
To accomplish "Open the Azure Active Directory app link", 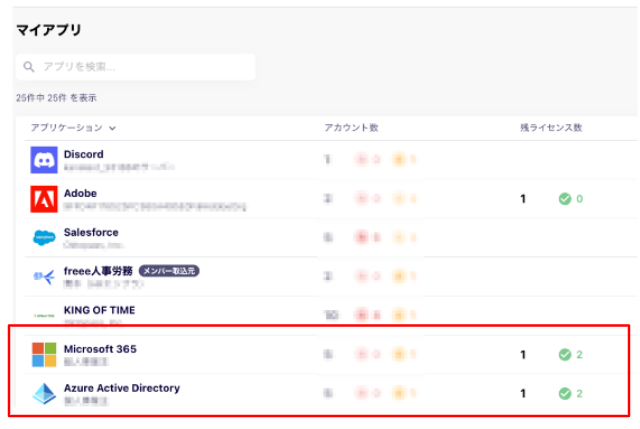I will (122, 388).
